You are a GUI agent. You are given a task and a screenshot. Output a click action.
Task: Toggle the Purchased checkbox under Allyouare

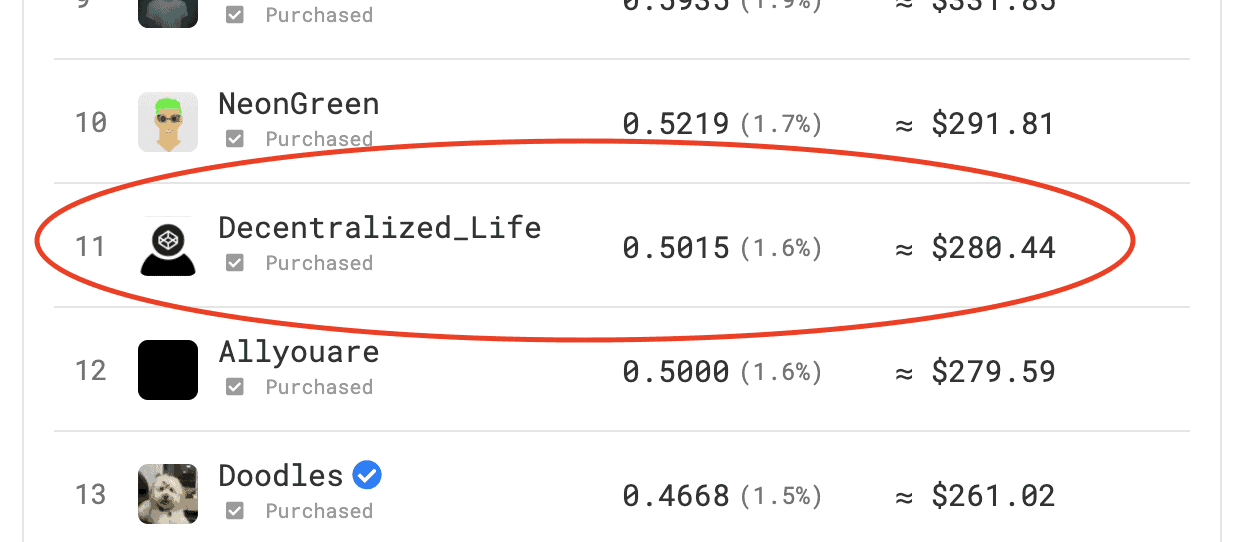pos(235,387)
